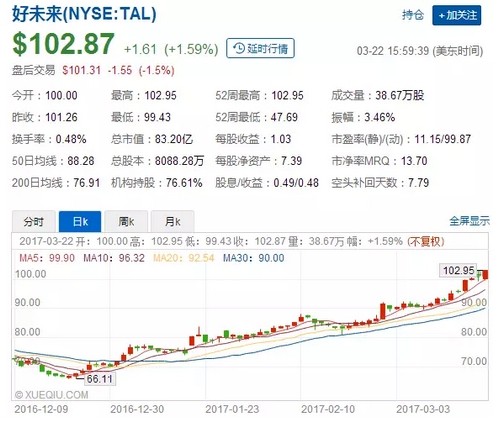The width and height of the screenshot is (503, 437).
Task: Click the 全屏显示 fullscreen link
Action: point(469,221)
